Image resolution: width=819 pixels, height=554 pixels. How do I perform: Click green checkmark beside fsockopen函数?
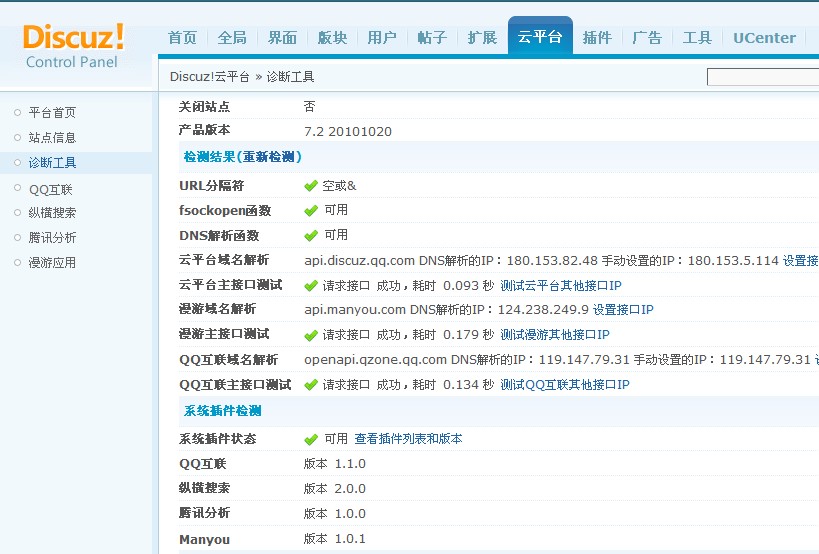[311, 211]
